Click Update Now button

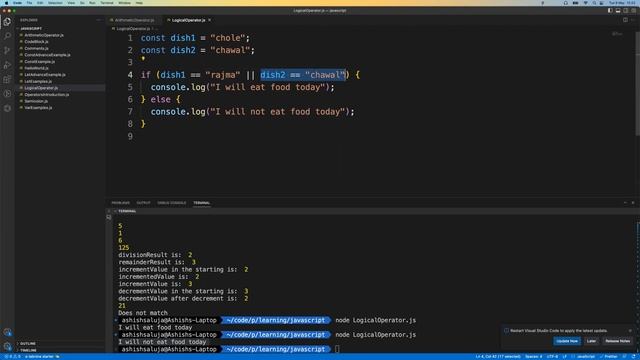[x=567, y=341]
